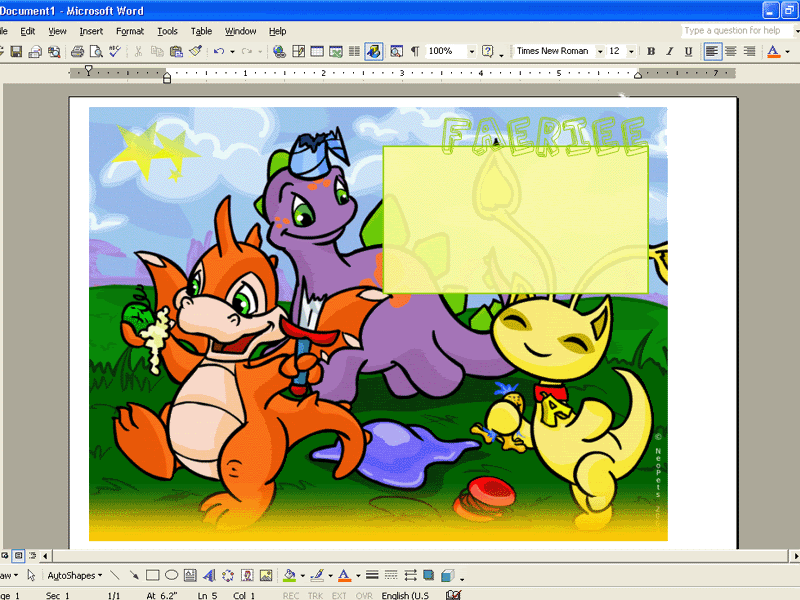Insert a Microsoft Excel worksheet
Image resolution: width=800 pixels, height=600 pixels.
(336, 51)
